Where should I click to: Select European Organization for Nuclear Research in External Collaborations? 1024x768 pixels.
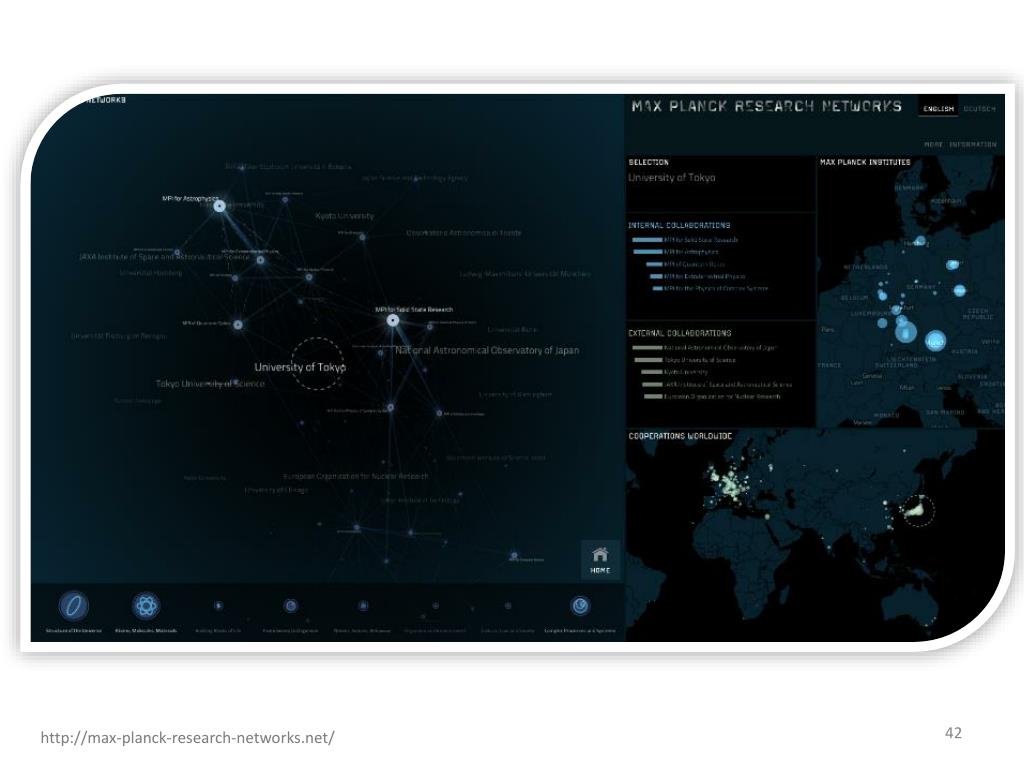coord(712,396)
